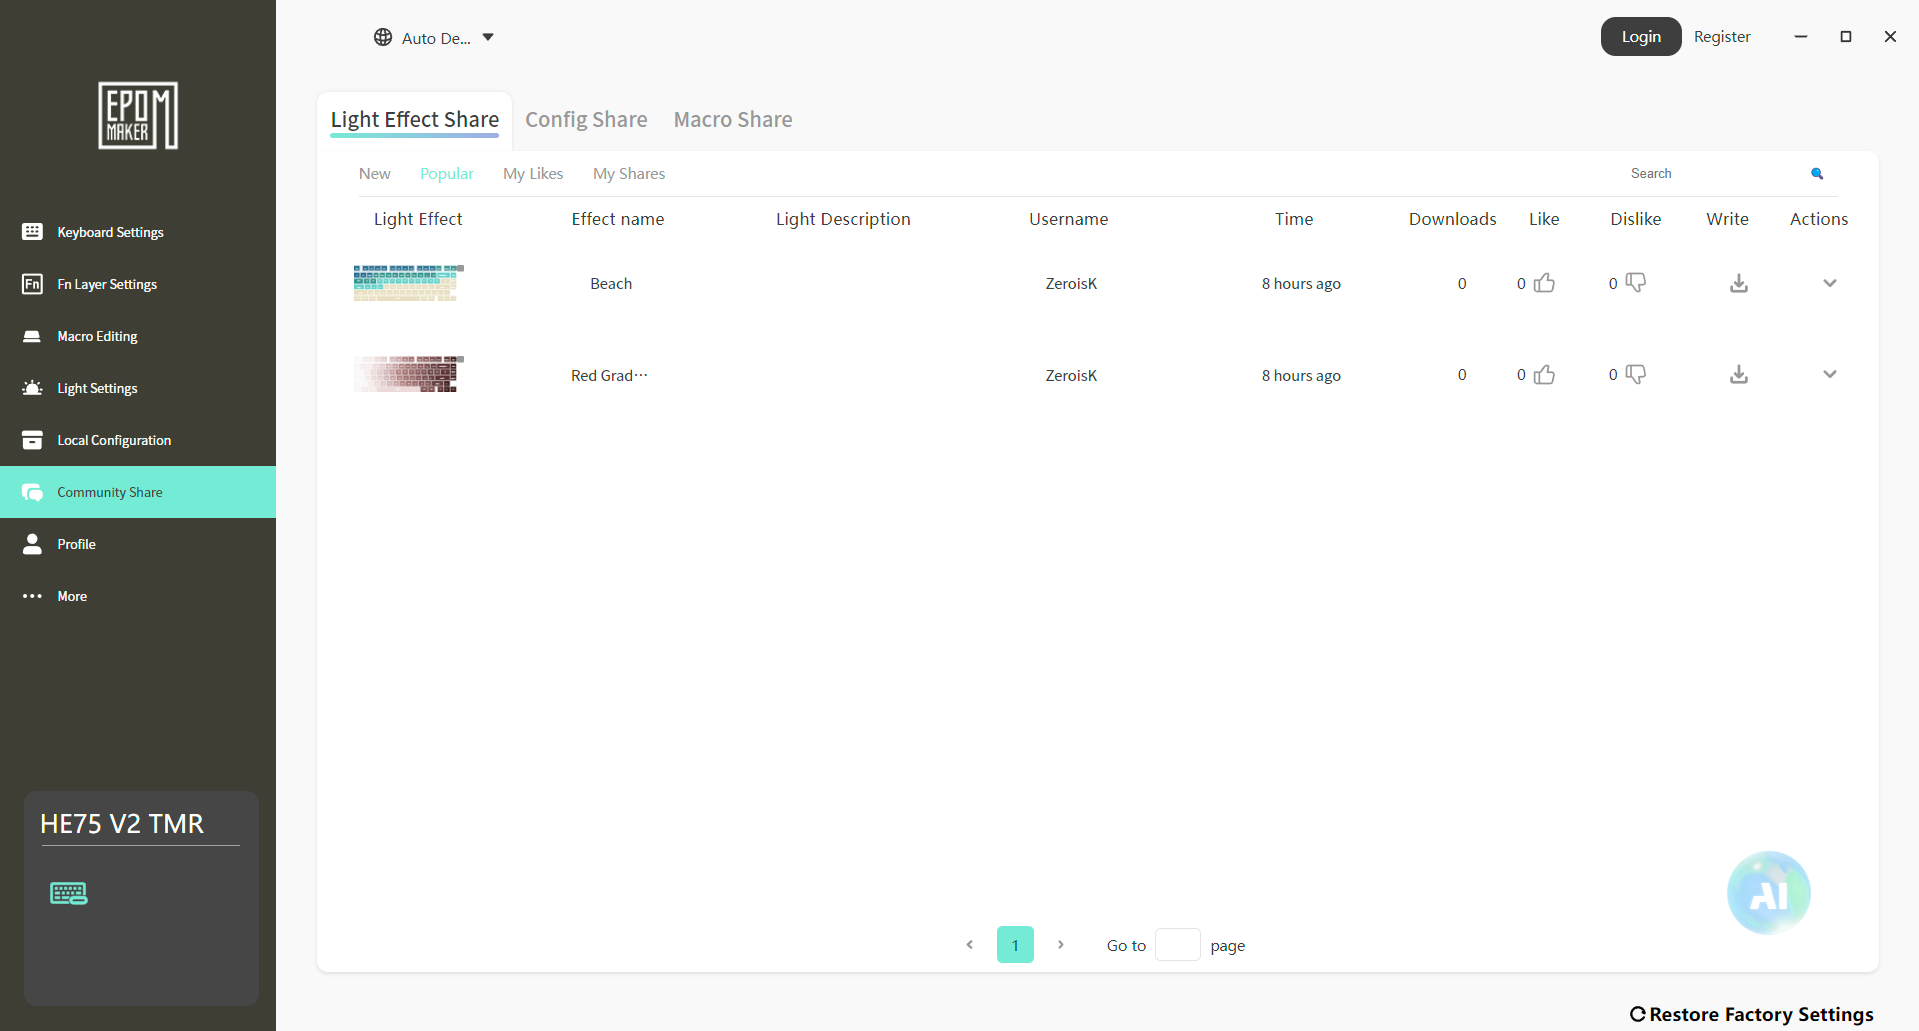Download the Red Grad effect
Screen dimensions: 1919x1031
coord(1739,375)
